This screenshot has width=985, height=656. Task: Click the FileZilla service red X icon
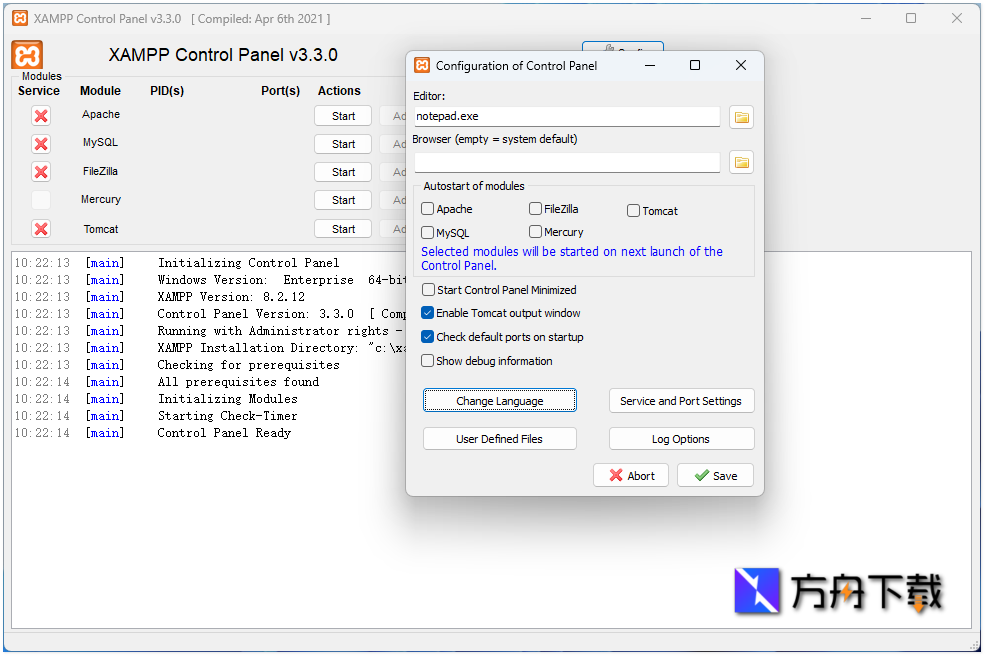point(41,172)
